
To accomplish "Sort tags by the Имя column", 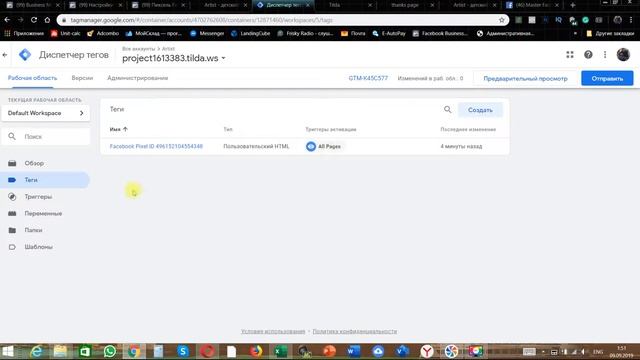I will point(119,129).
